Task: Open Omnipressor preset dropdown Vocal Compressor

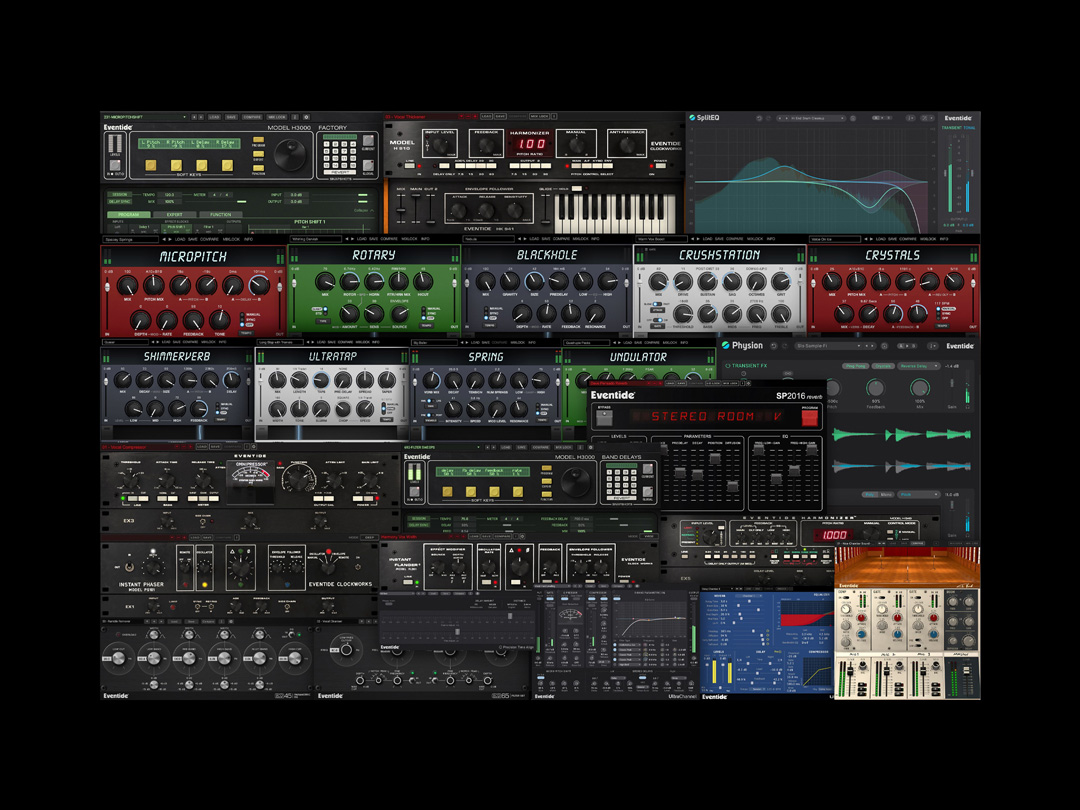Action: click(139, 447)
